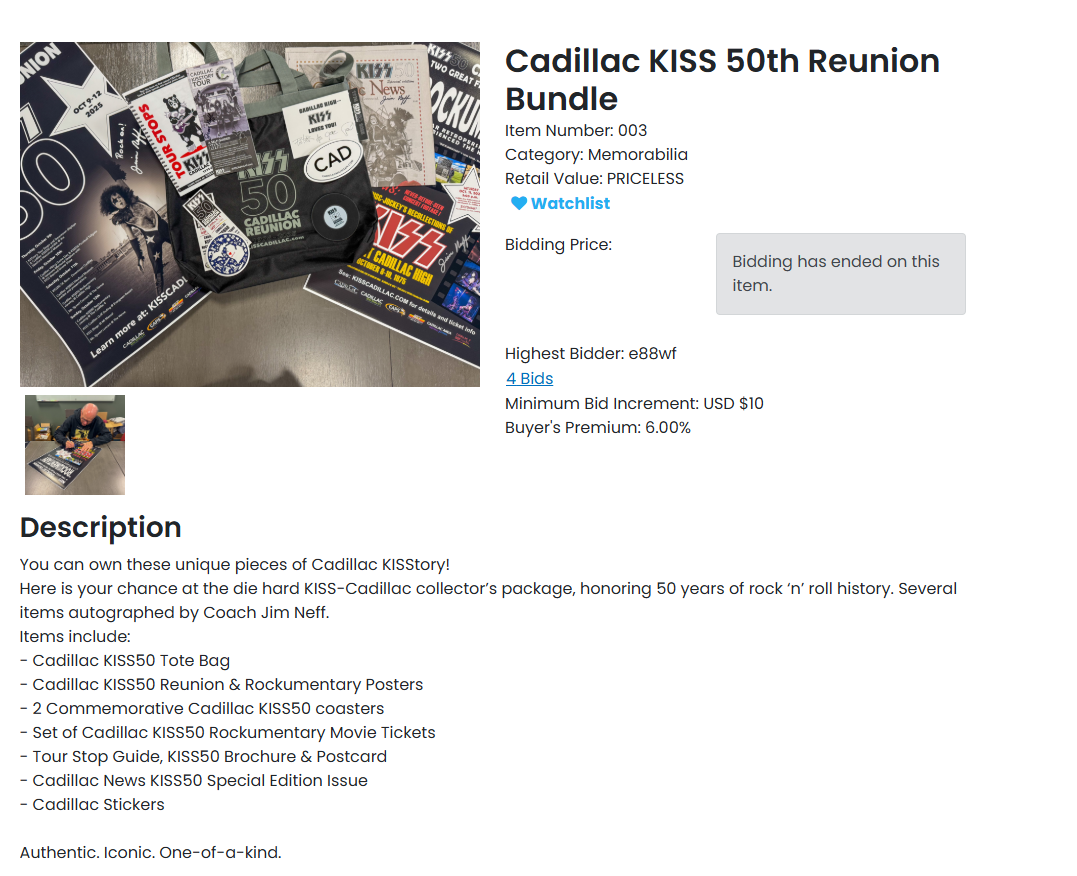Select thumbnail of man signing poster
This screenshot has height=876, width=1077.
click(x=75, y=445)
